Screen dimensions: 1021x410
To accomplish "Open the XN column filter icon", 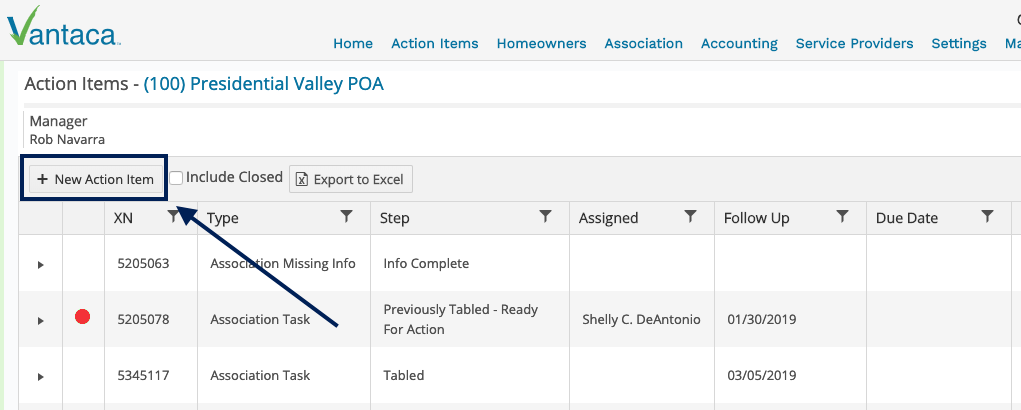I will click(173, 217).
